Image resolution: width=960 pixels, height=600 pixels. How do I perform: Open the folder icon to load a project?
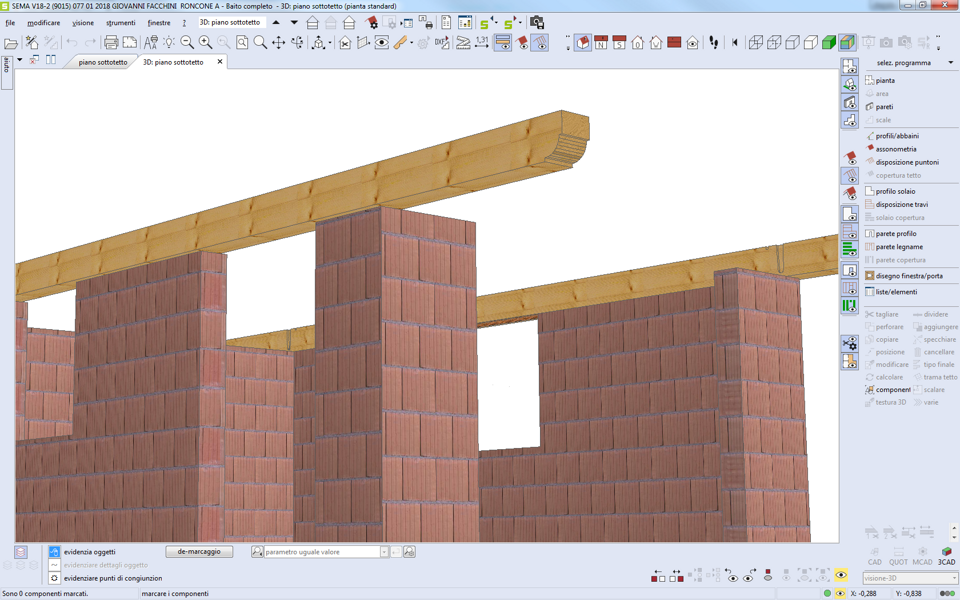(x=11, y=43)
